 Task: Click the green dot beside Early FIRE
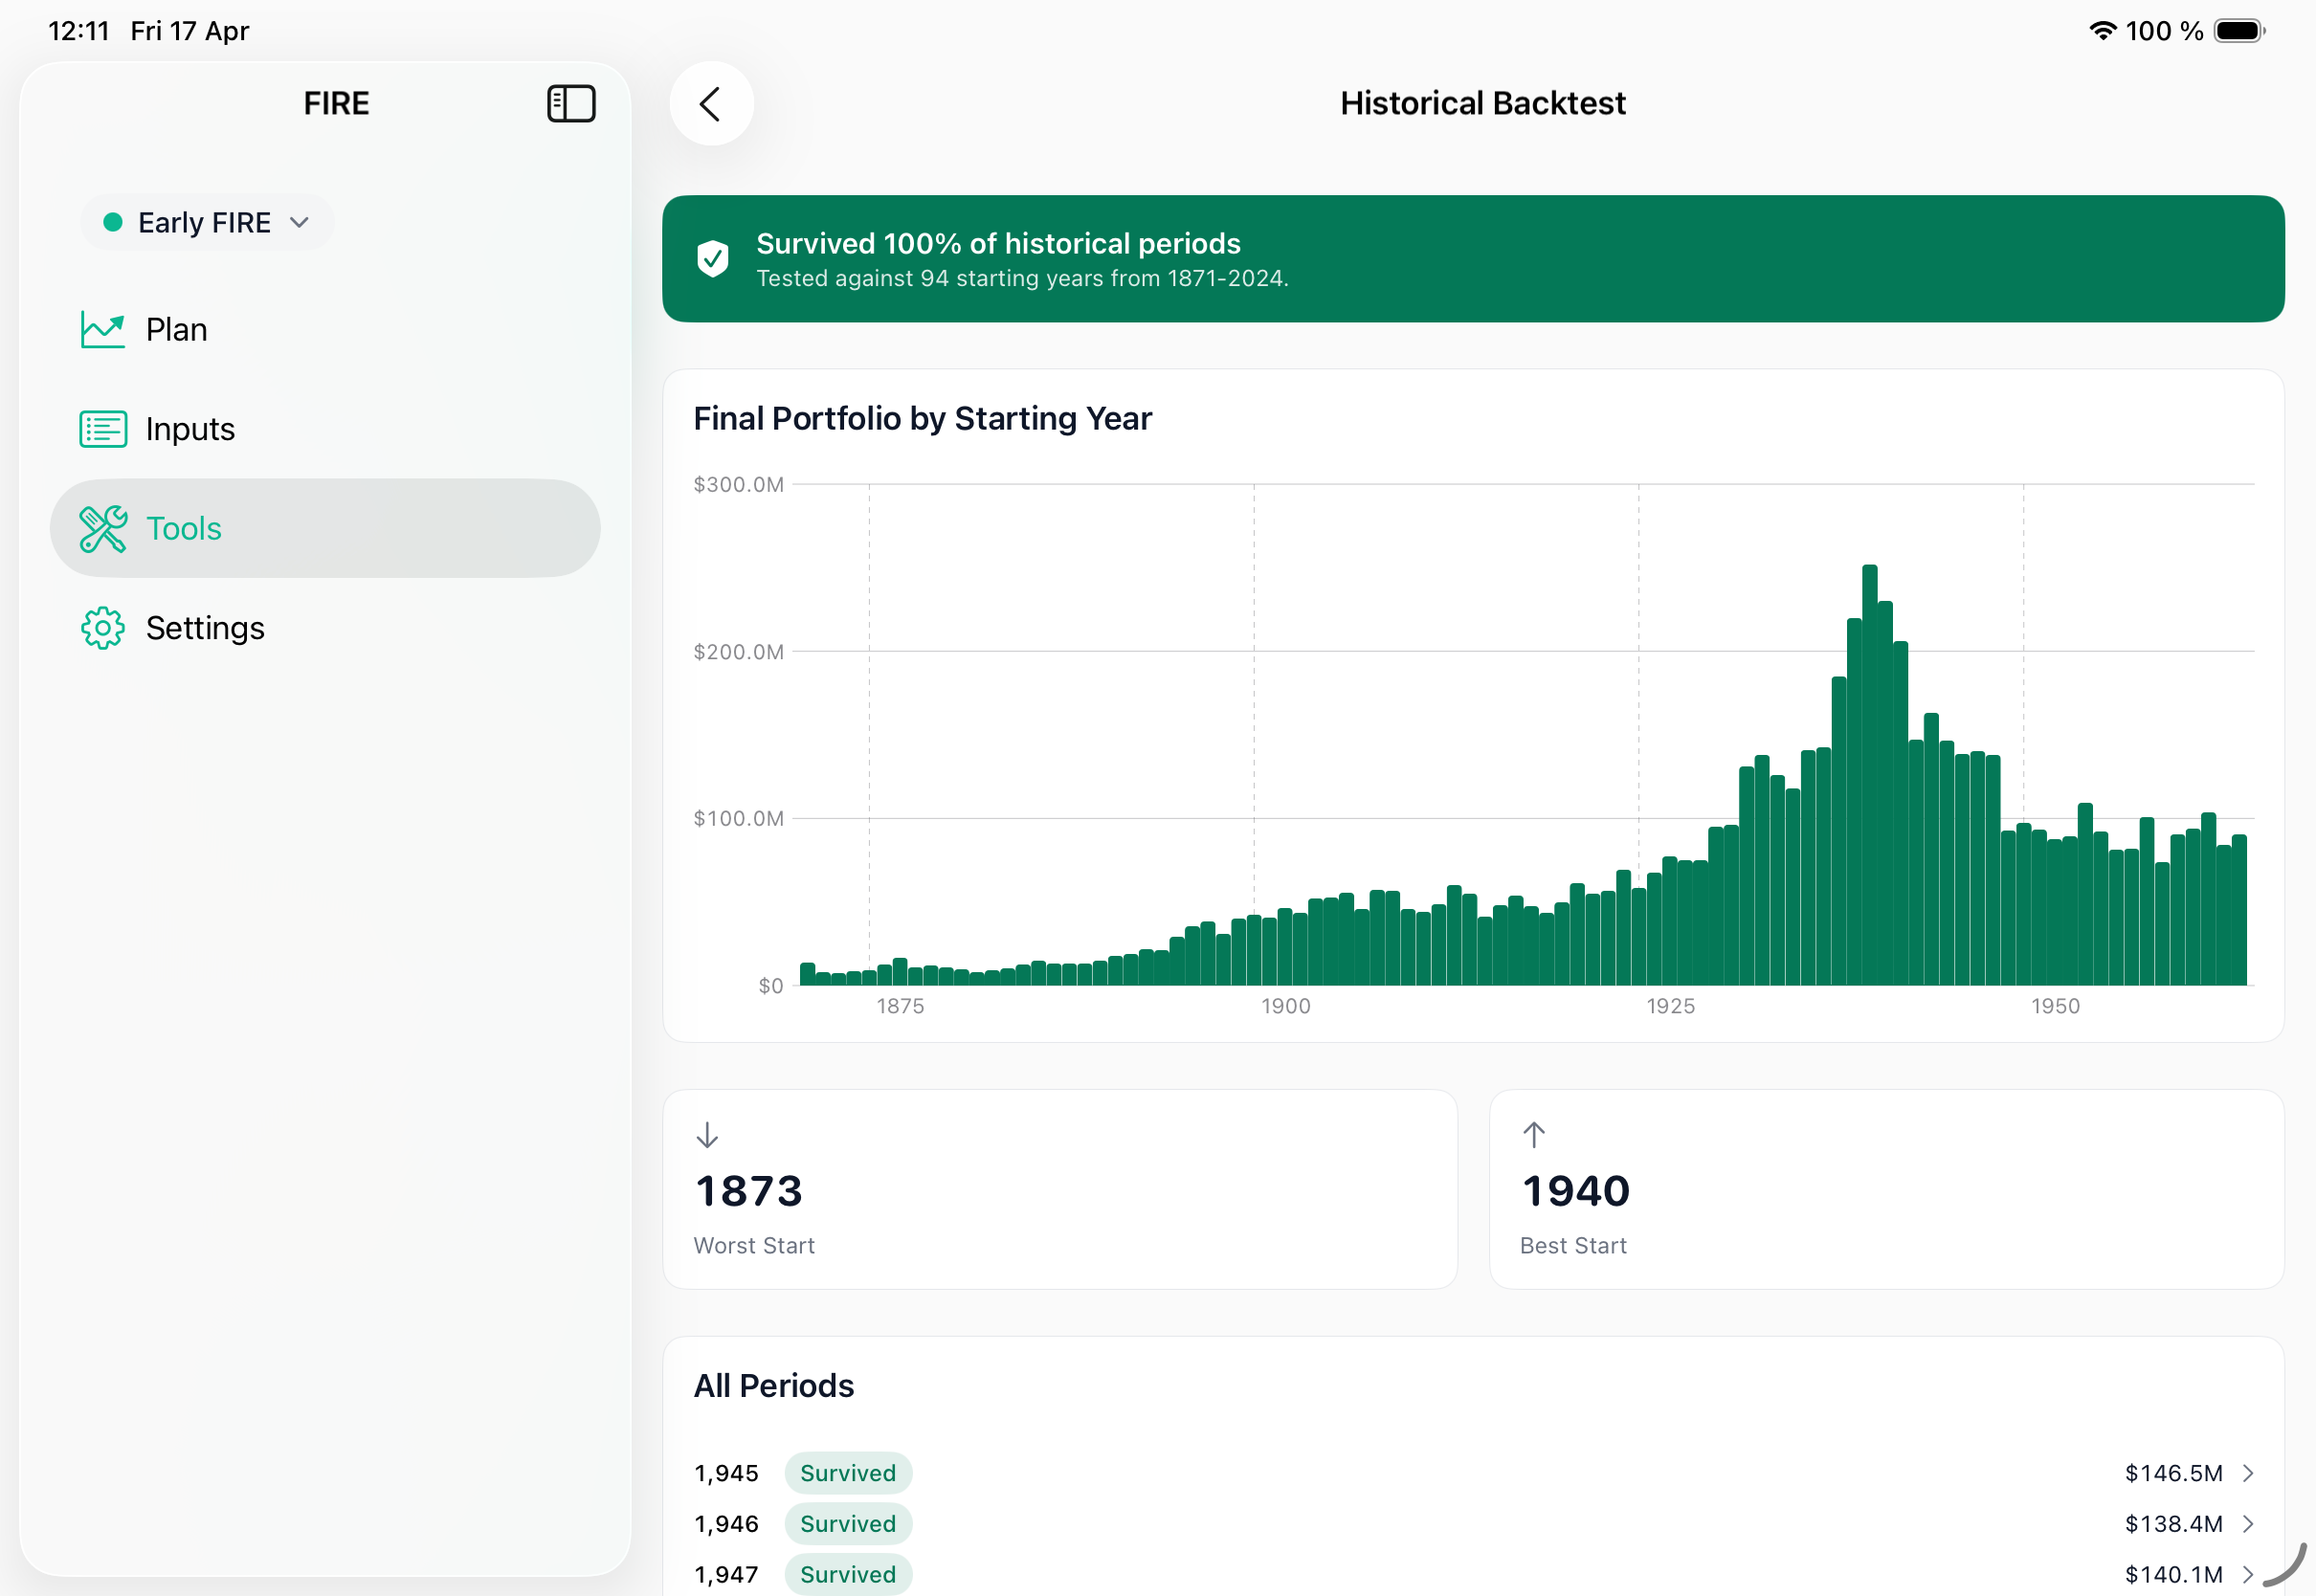[113, 222]
